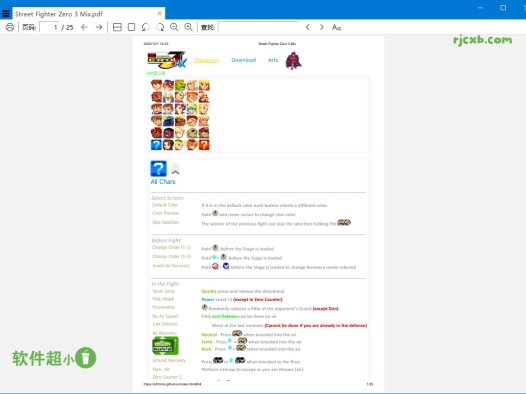Click the Zero 3 Mix logo image
This screenshot has width=526, height=394.
coord(167,60)
